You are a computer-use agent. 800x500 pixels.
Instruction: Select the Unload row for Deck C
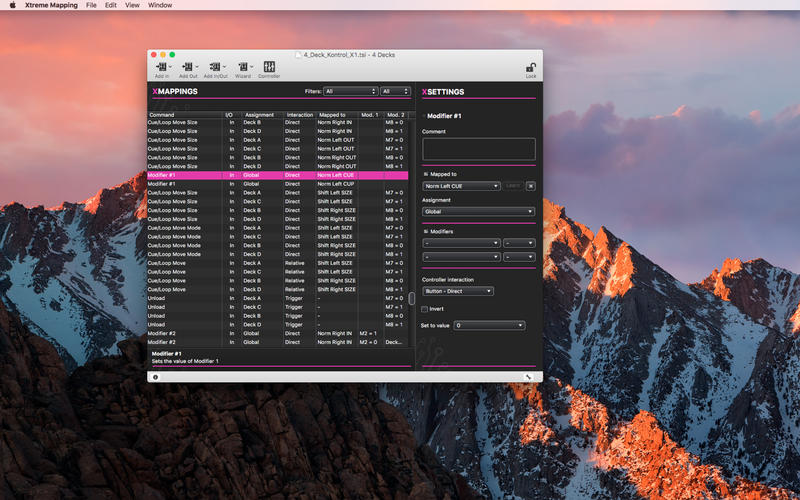[278, 307]
